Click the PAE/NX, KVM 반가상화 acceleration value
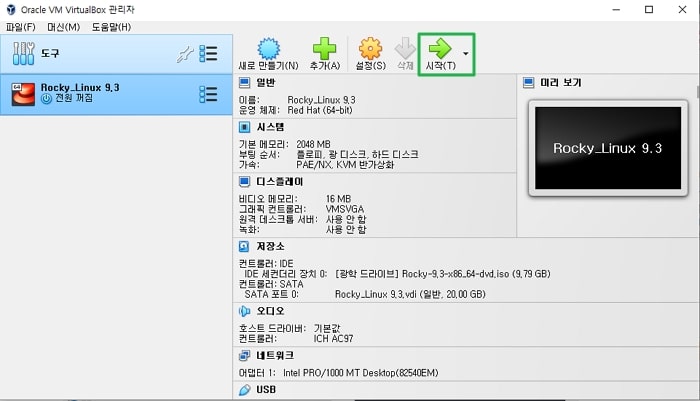This screenshot has width=700, height=401. [345, 165]
